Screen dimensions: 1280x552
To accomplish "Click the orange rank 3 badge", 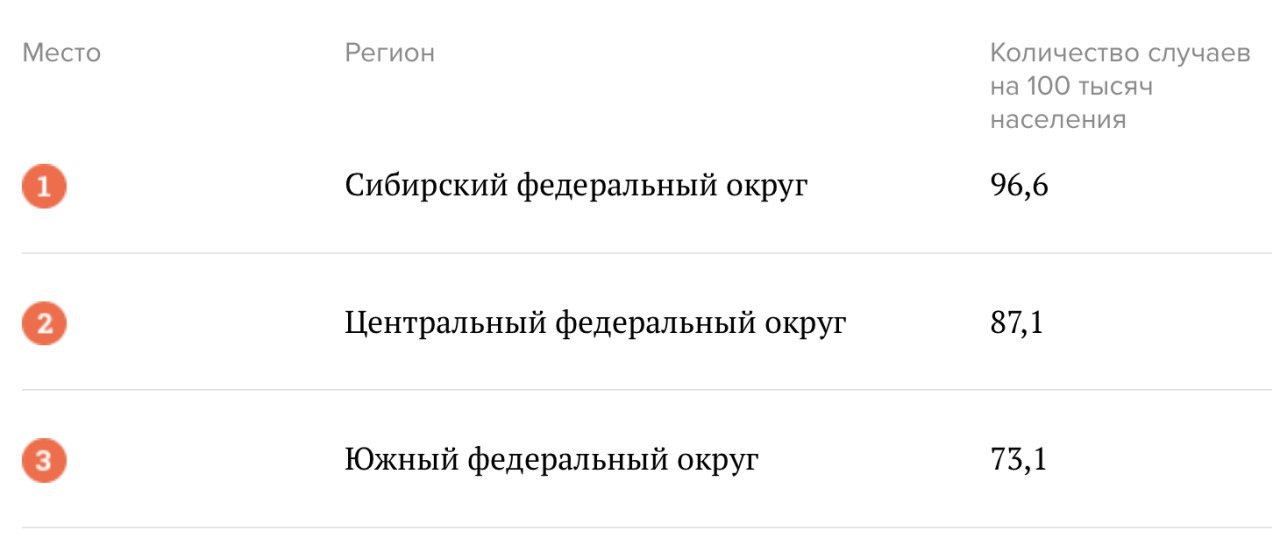I will point(44,461).
